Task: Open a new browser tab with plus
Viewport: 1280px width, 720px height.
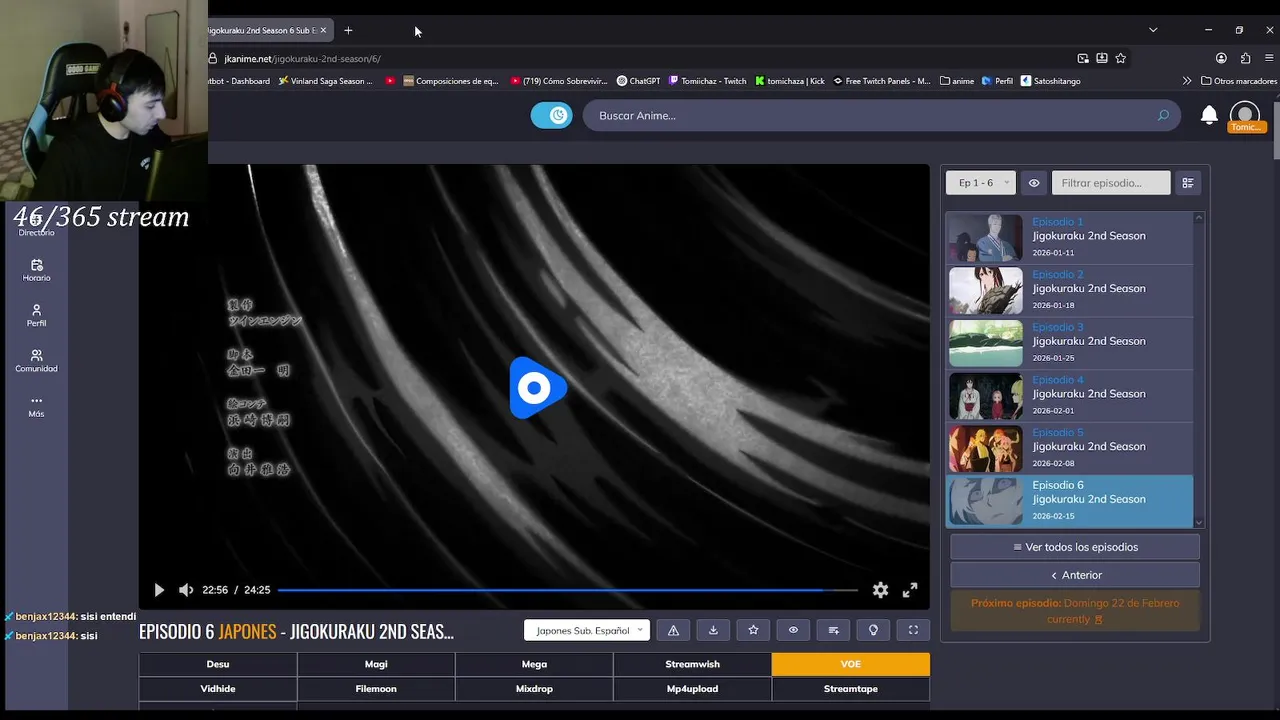Action: (x=348, y=31)
